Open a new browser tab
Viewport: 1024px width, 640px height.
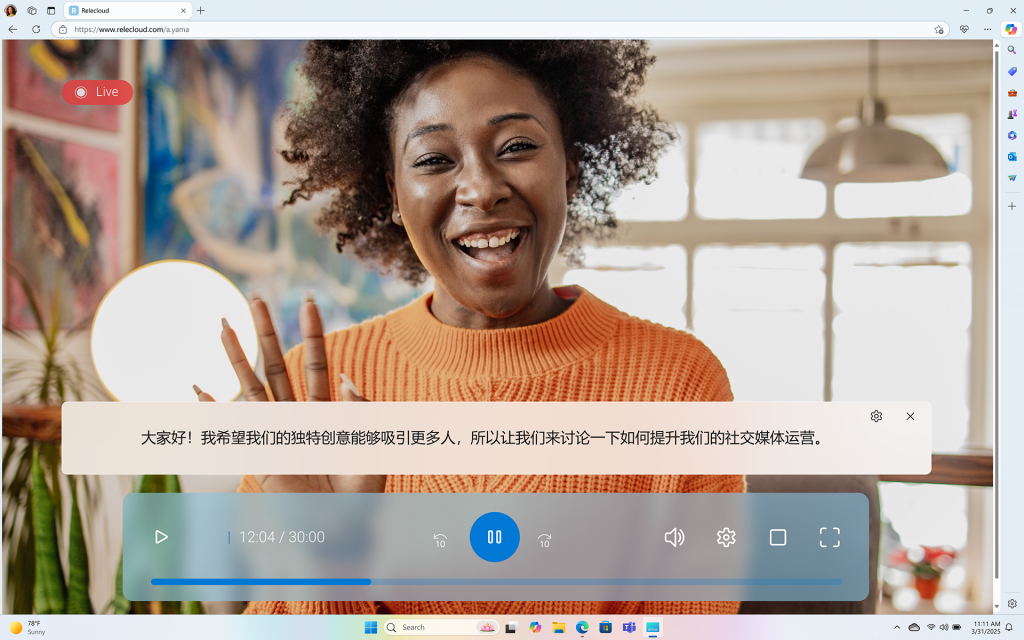[x=201, y=11]
